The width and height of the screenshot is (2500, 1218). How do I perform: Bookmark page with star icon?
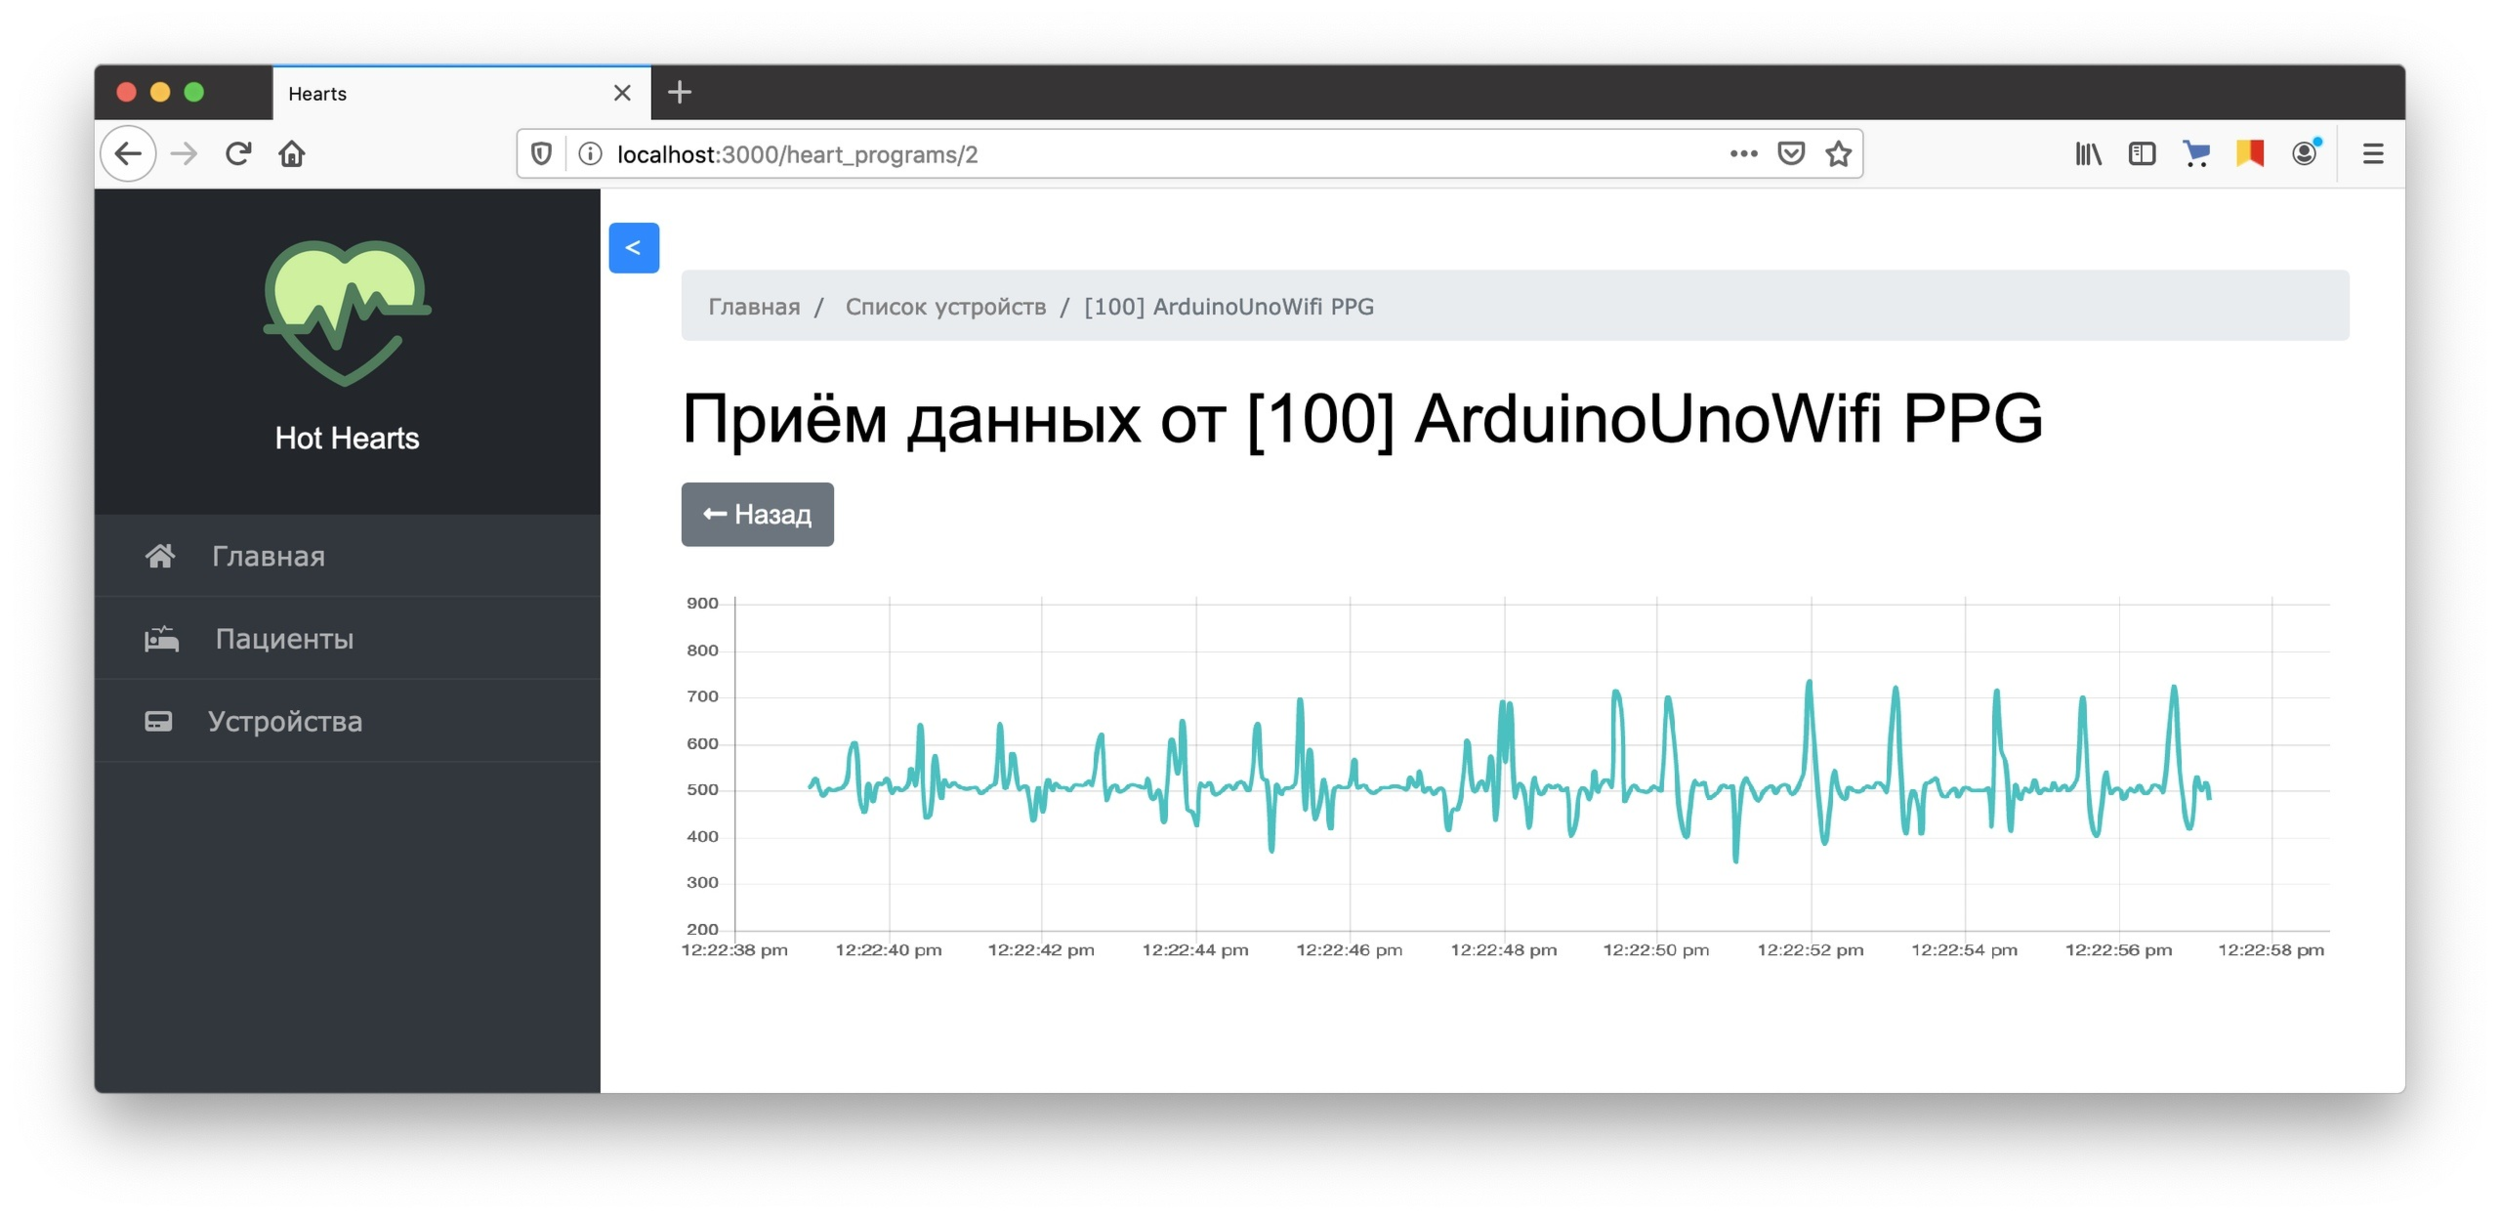1838,154
